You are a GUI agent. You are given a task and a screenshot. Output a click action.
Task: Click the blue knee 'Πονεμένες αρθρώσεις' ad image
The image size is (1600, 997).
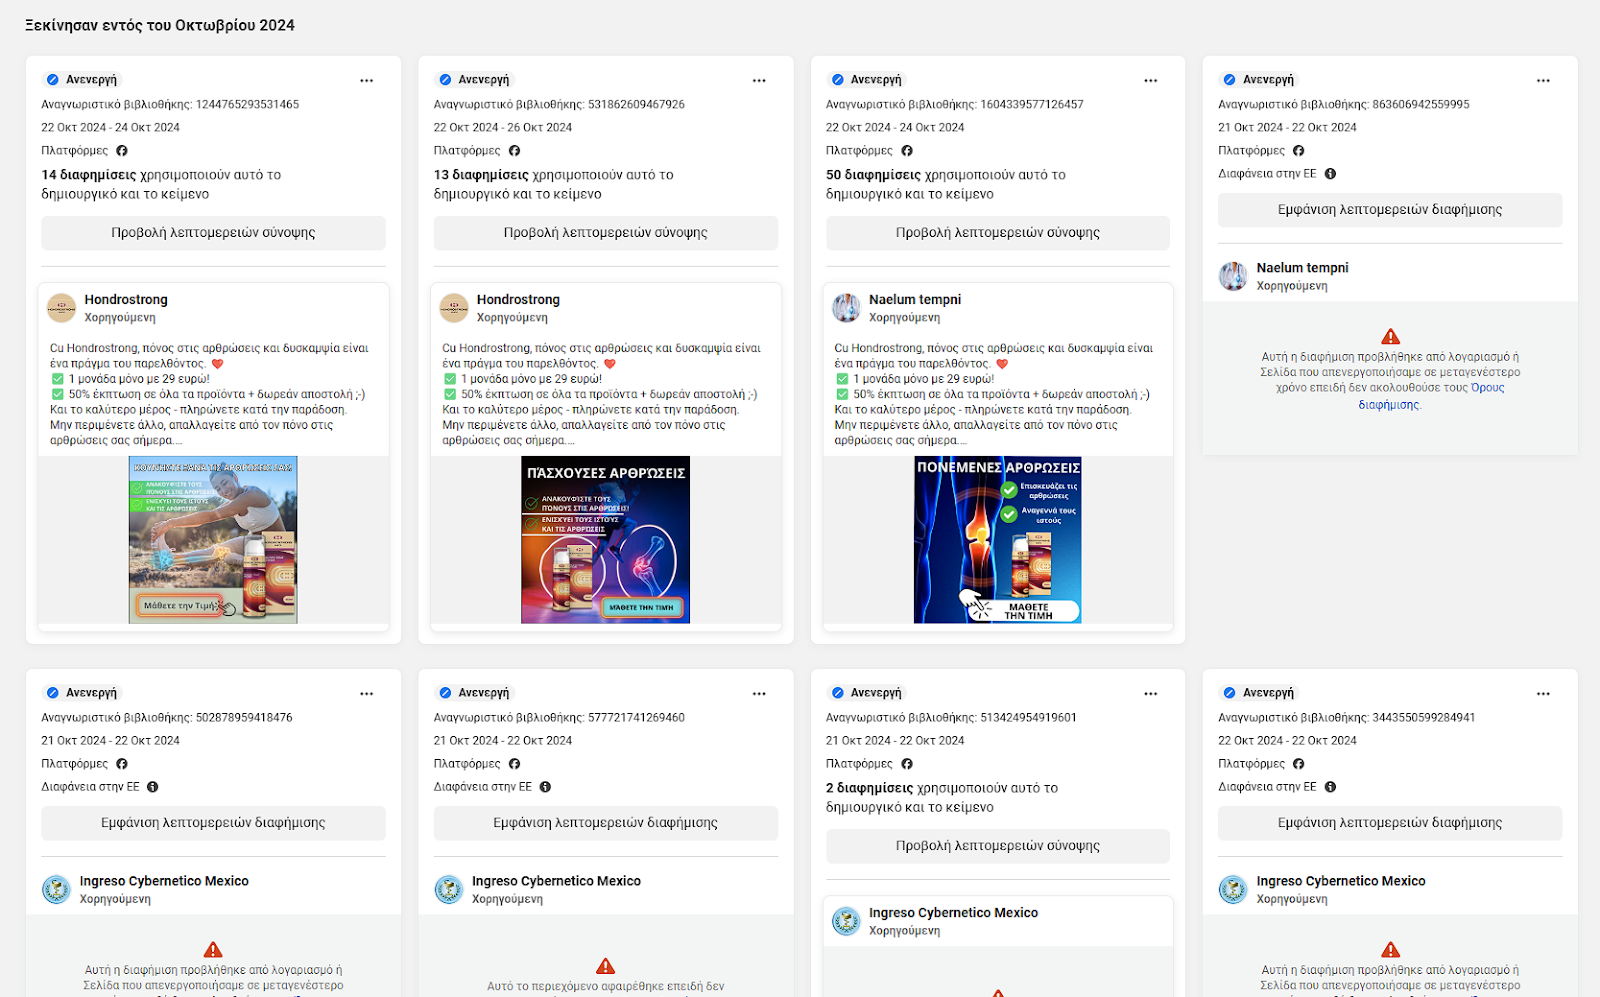coord(997,540)
